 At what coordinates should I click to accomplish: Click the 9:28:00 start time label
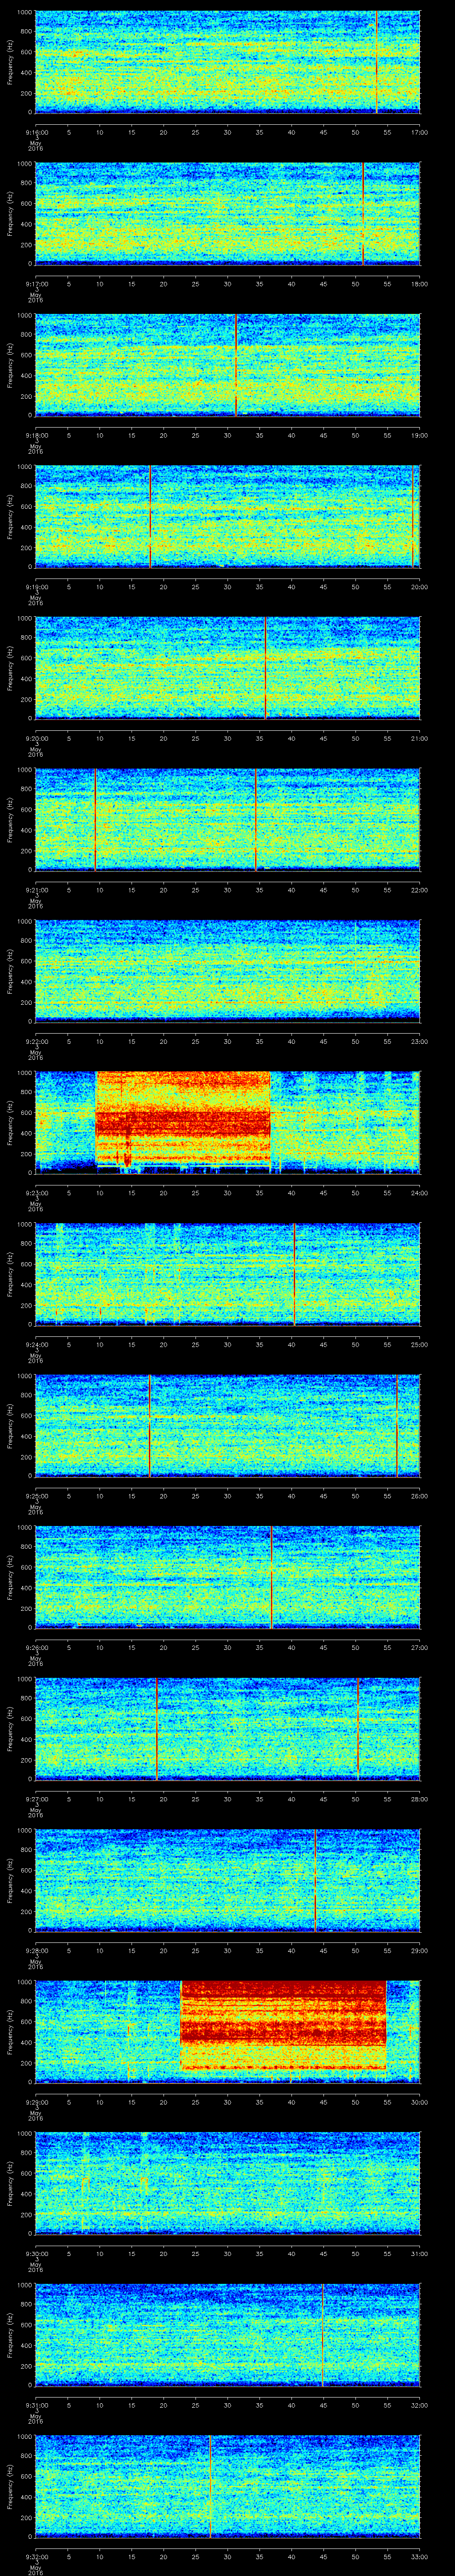(x=36, y=1950)
